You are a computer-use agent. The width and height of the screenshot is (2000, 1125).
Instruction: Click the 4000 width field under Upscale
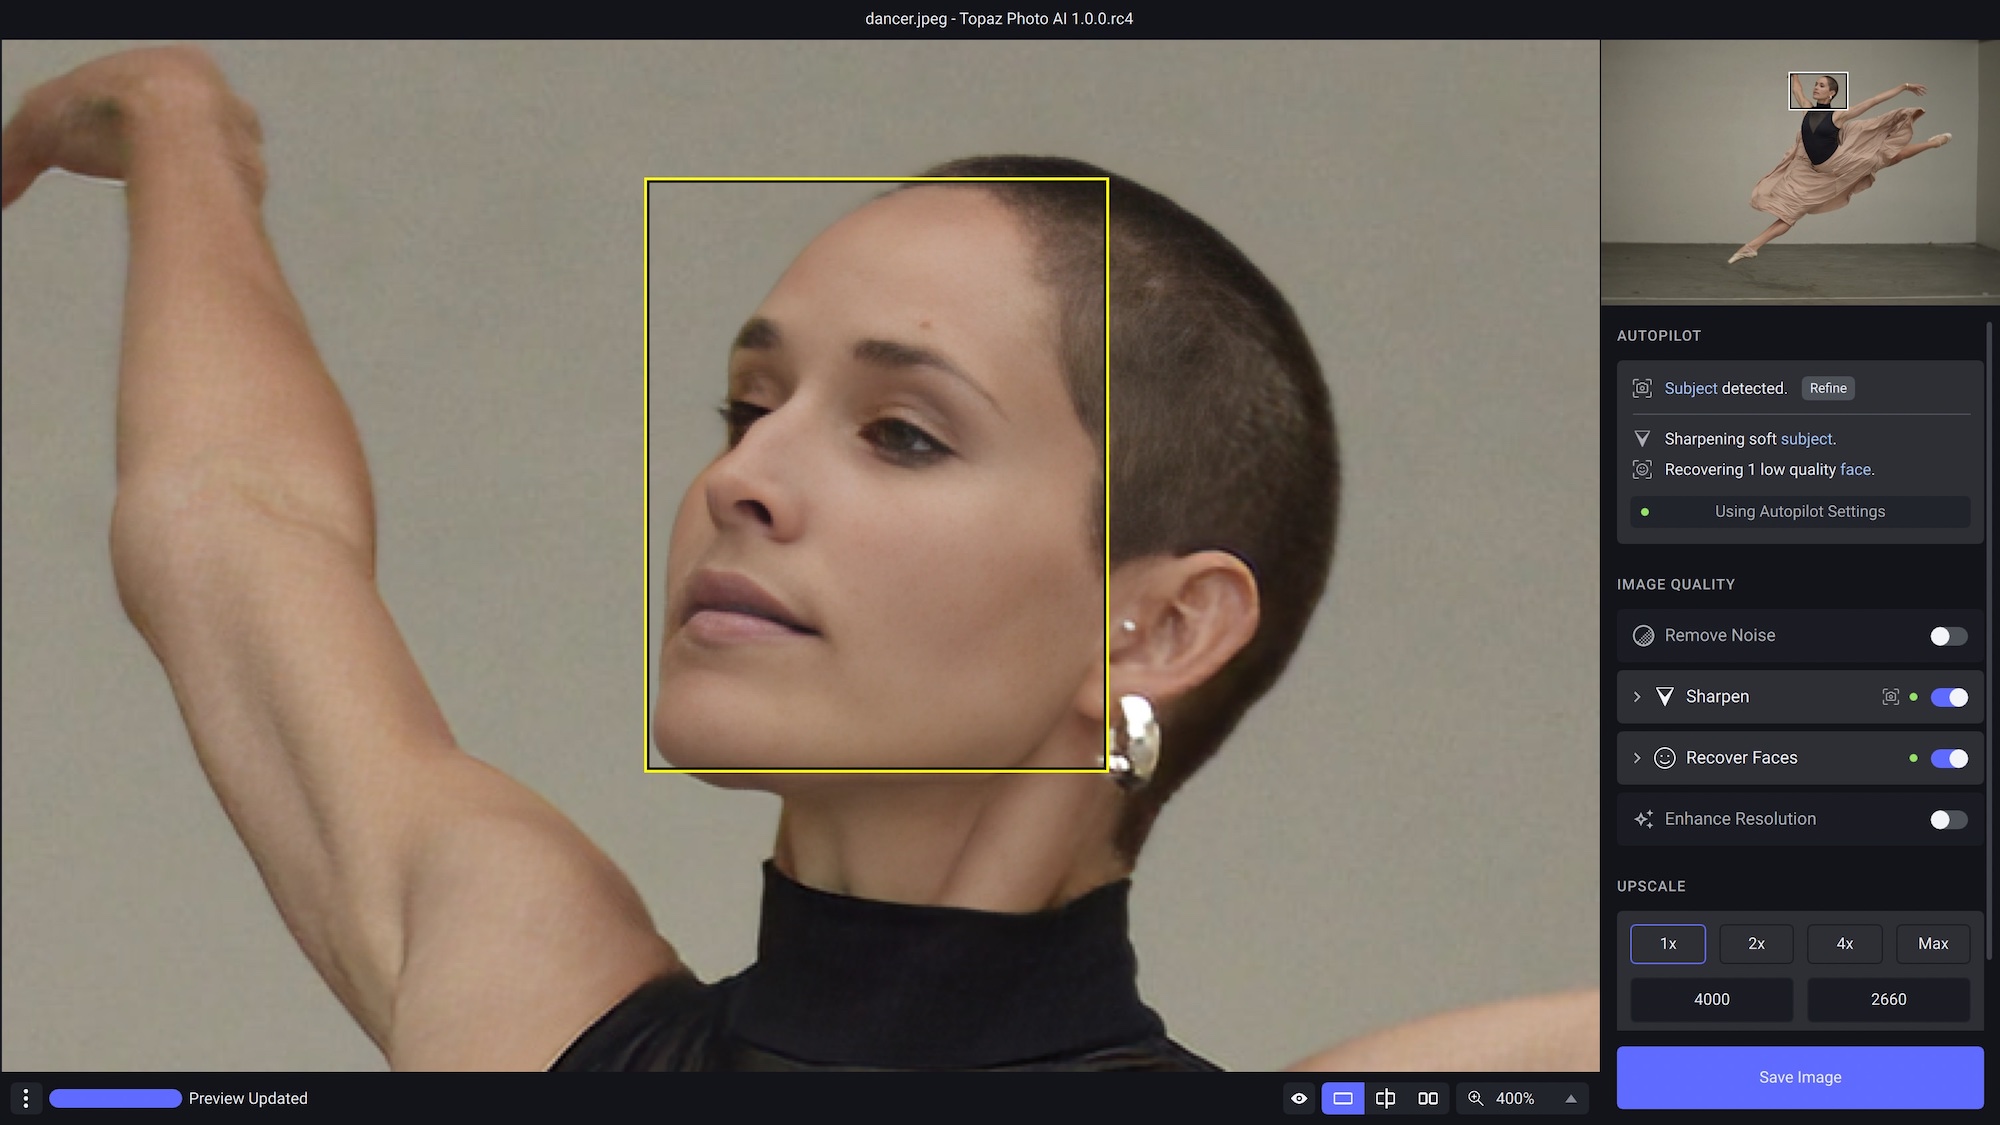coord(1711,999)
